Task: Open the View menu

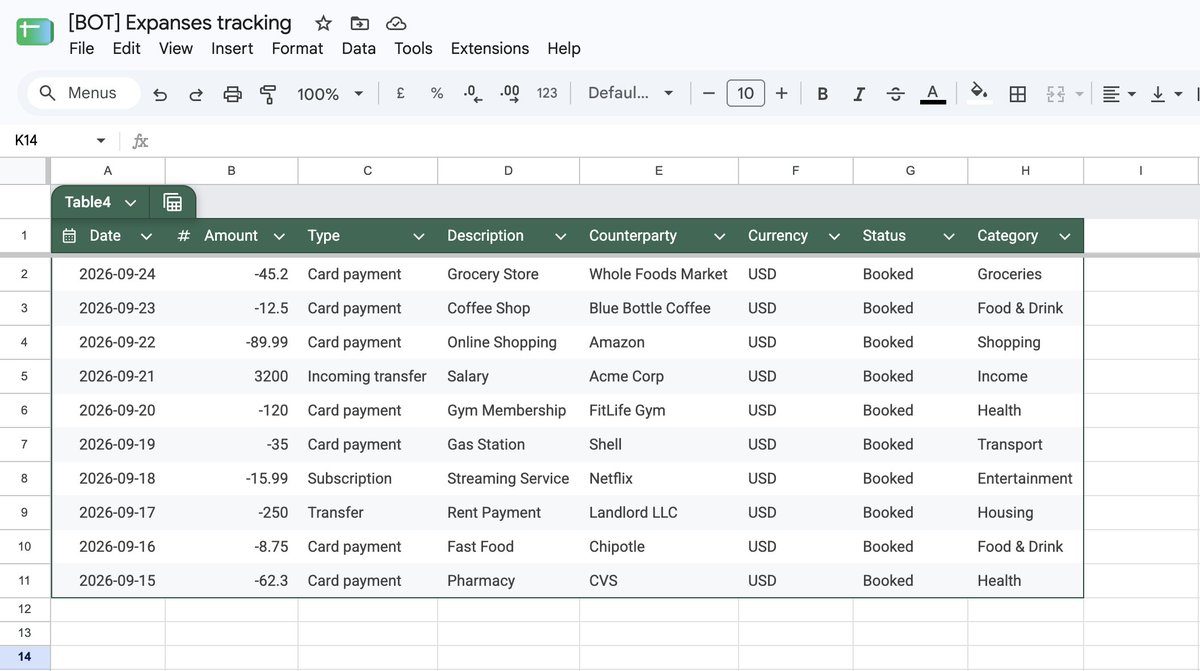Action: (x=176, y=48)
